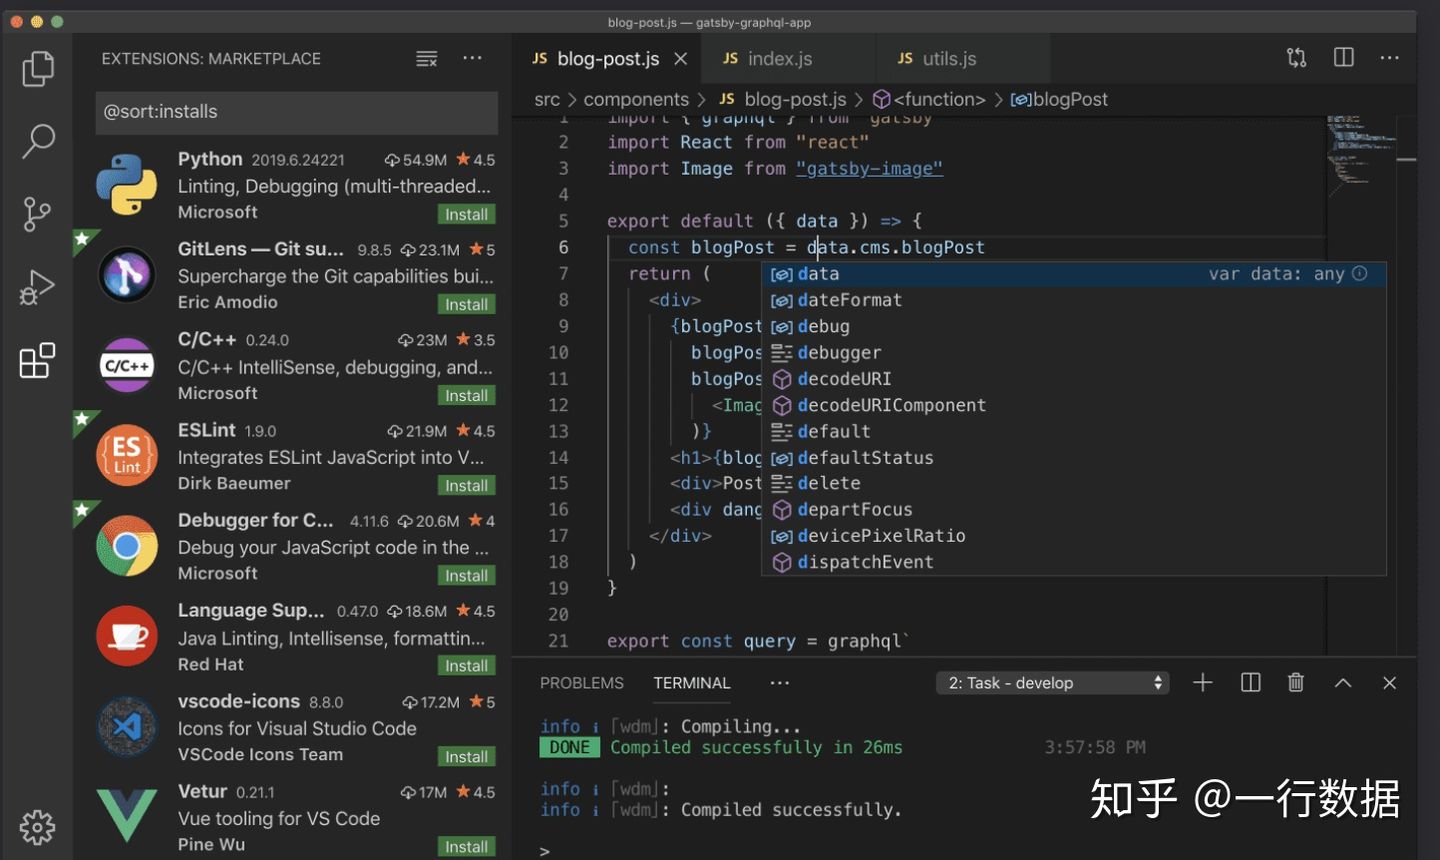The image size is (1440, 860).
Task: Close the blog-post.js tab
Action: [681, 59]
